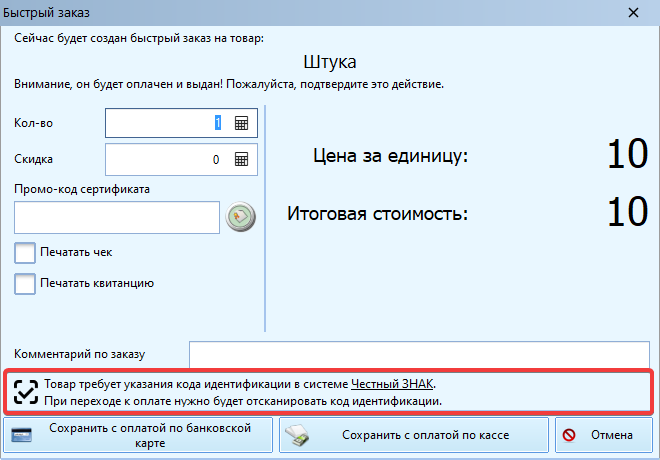The height and width of the screenshot is (460, 660).
Task: Close the Быстрый заказ dialog window
Action: [632, 13]
